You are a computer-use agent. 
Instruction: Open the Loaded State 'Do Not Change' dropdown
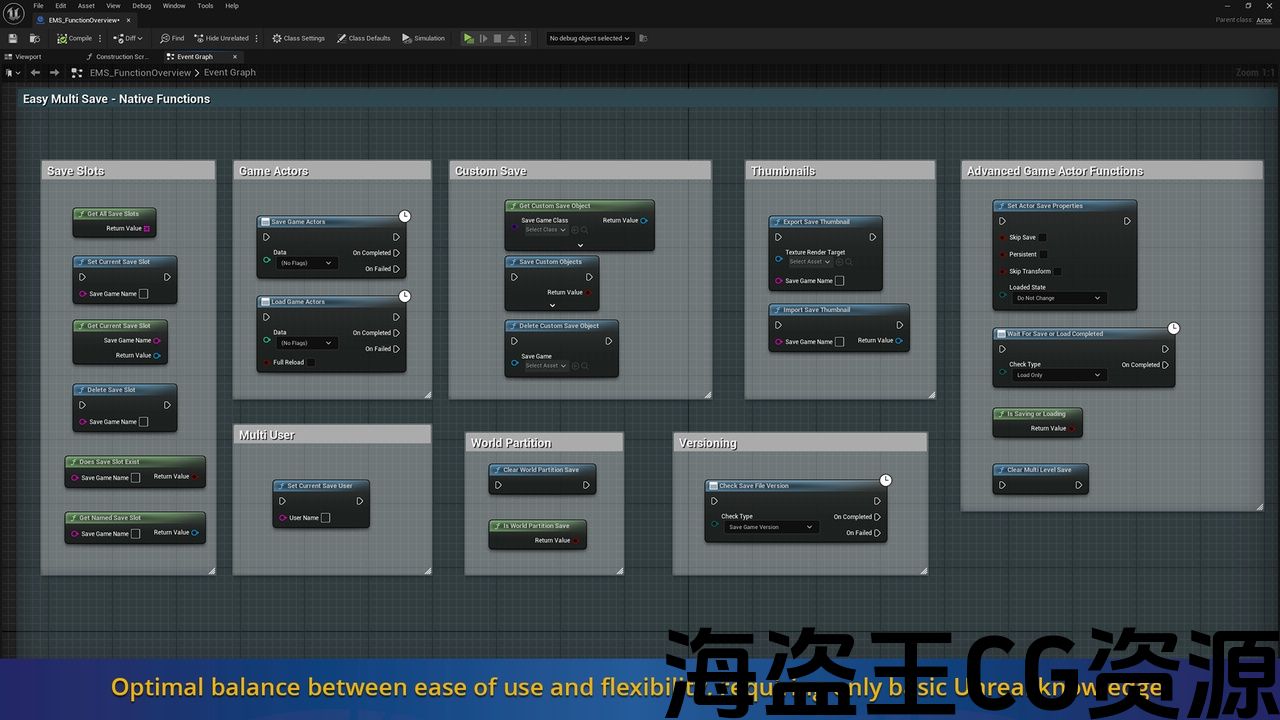[x=1057, y=298]
